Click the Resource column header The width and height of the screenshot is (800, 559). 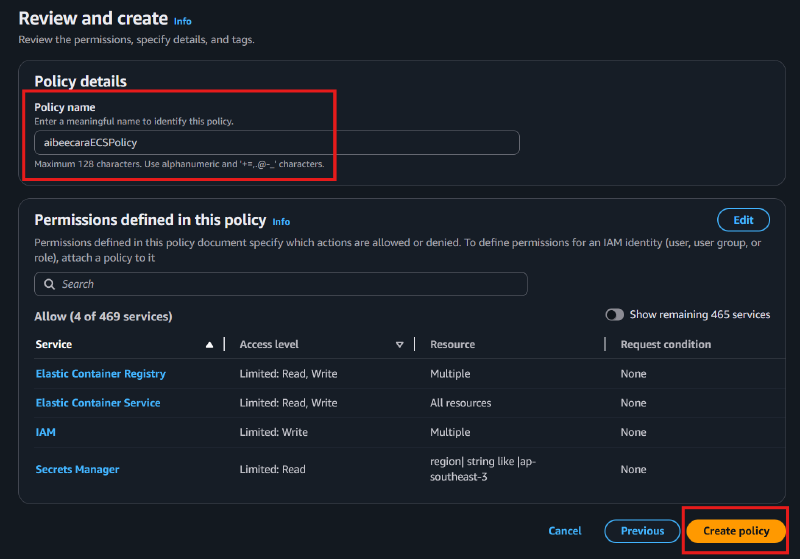(x=452, y=344)
